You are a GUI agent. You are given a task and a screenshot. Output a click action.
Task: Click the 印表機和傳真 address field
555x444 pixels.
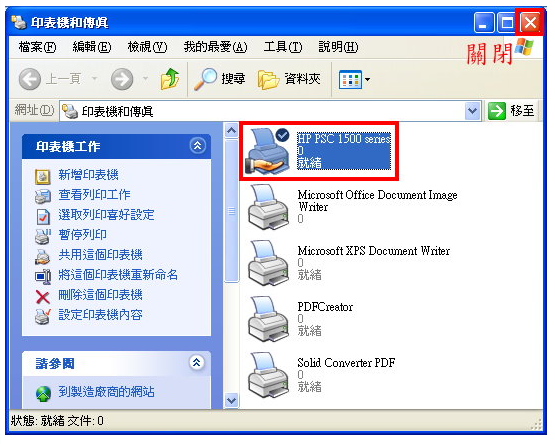point(263,111)
